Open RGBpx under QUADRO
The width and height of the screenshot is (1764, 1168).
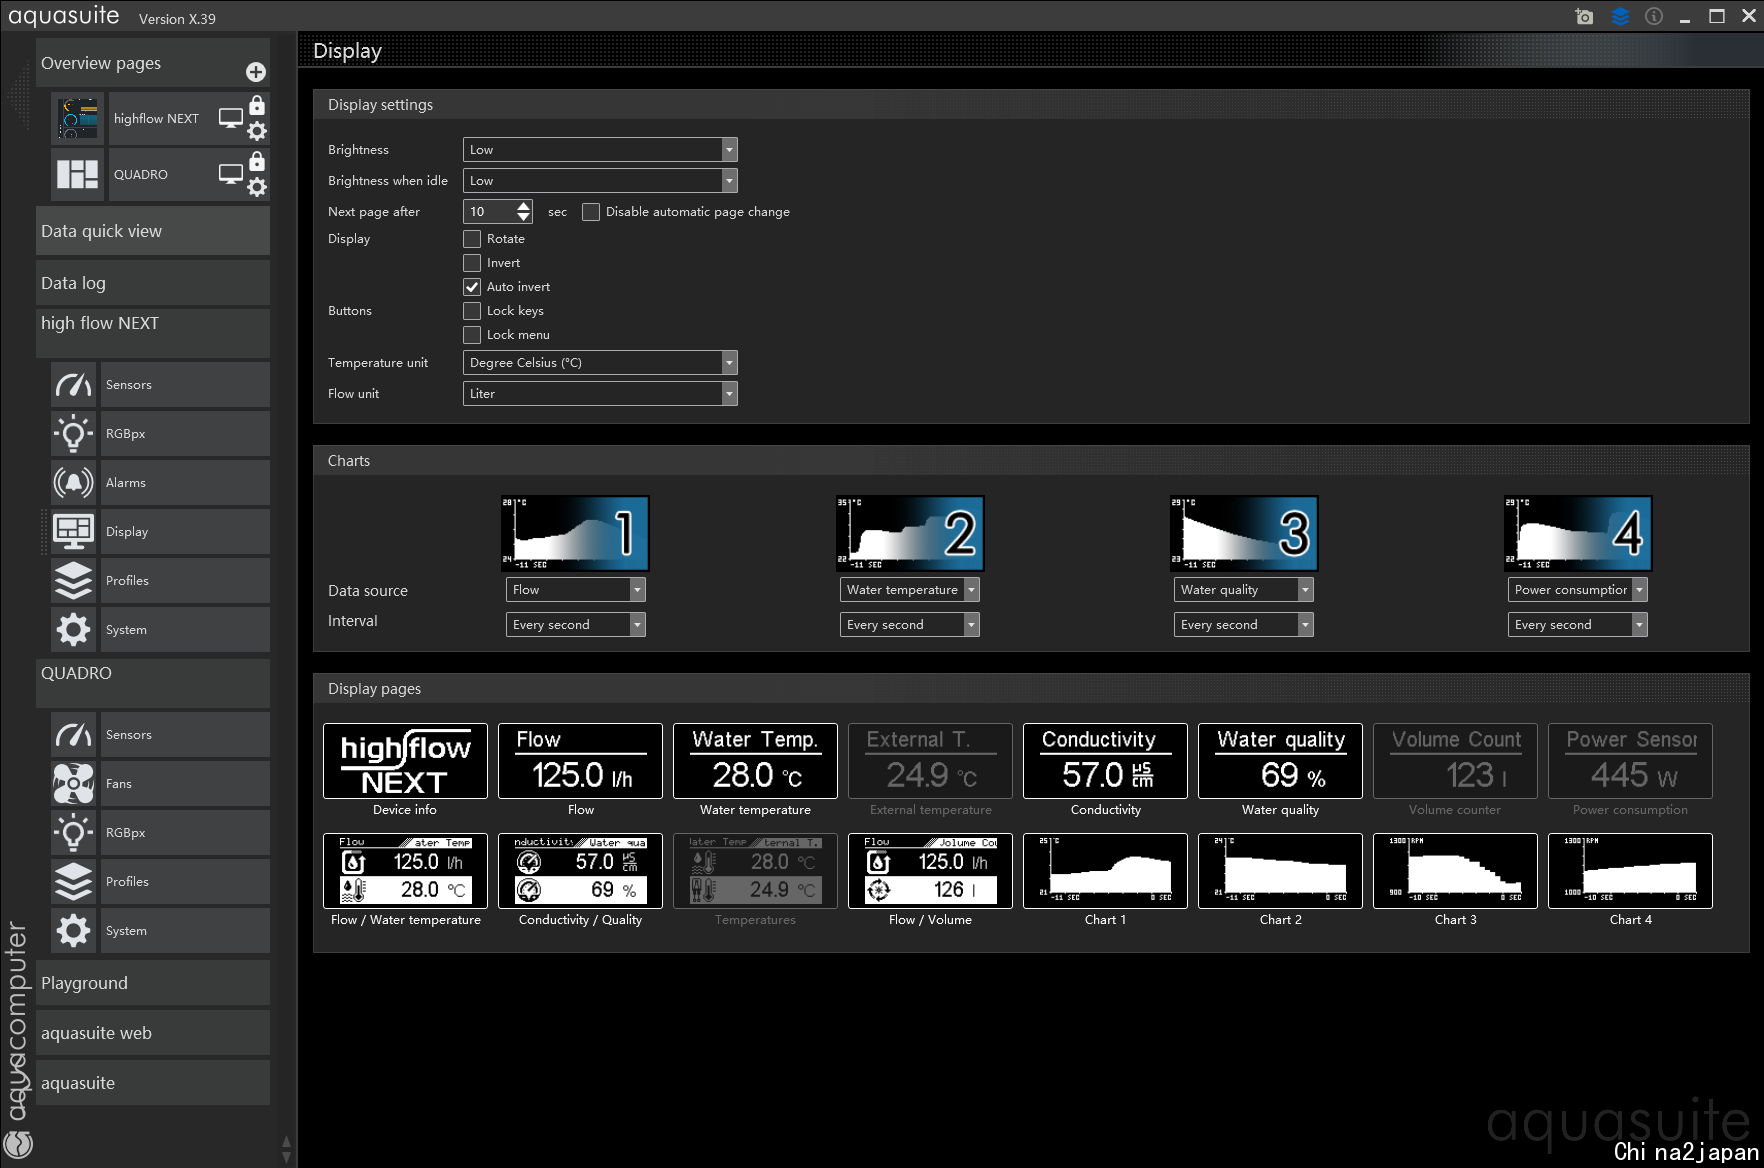(160, 833)
